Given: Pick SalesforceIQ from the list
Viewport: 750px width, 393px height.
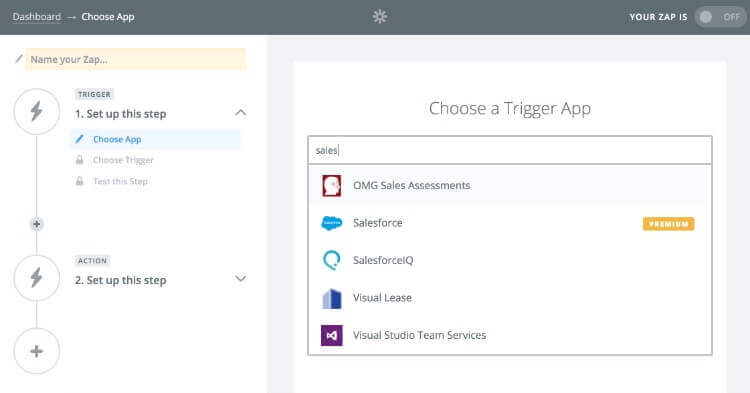Looking at the screenshot, I should click(510, 260).
